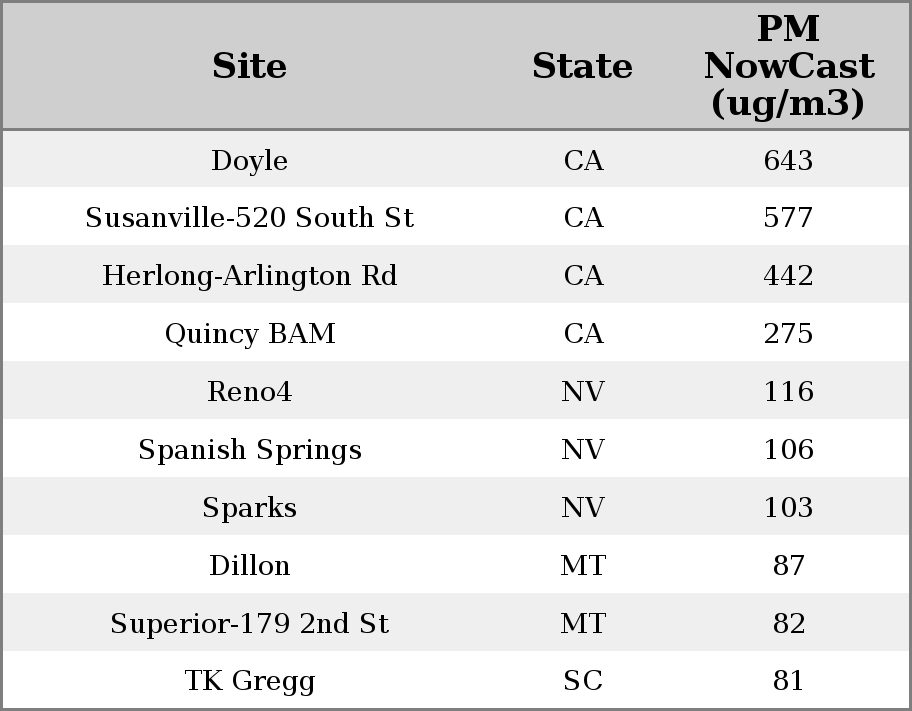Image resolution: width=912 pixels, height=711 pixels.
Task: Select the Reno4 site entry
Action: pos(249,392)
